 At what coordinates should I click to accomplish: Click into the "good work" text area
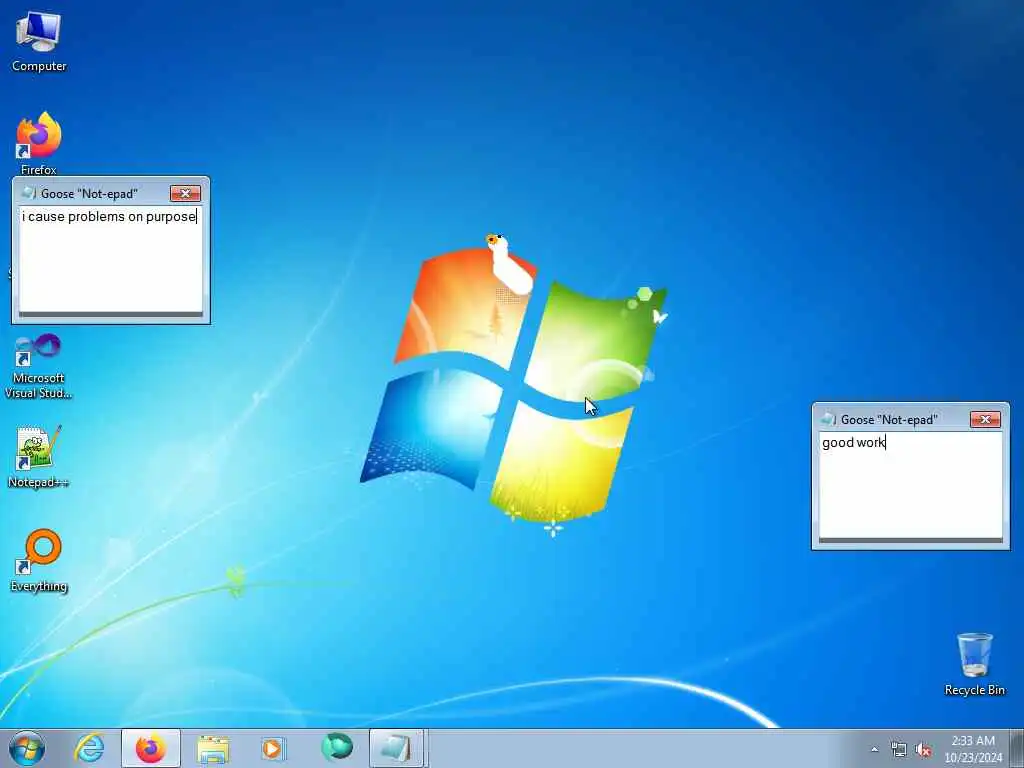910,485
